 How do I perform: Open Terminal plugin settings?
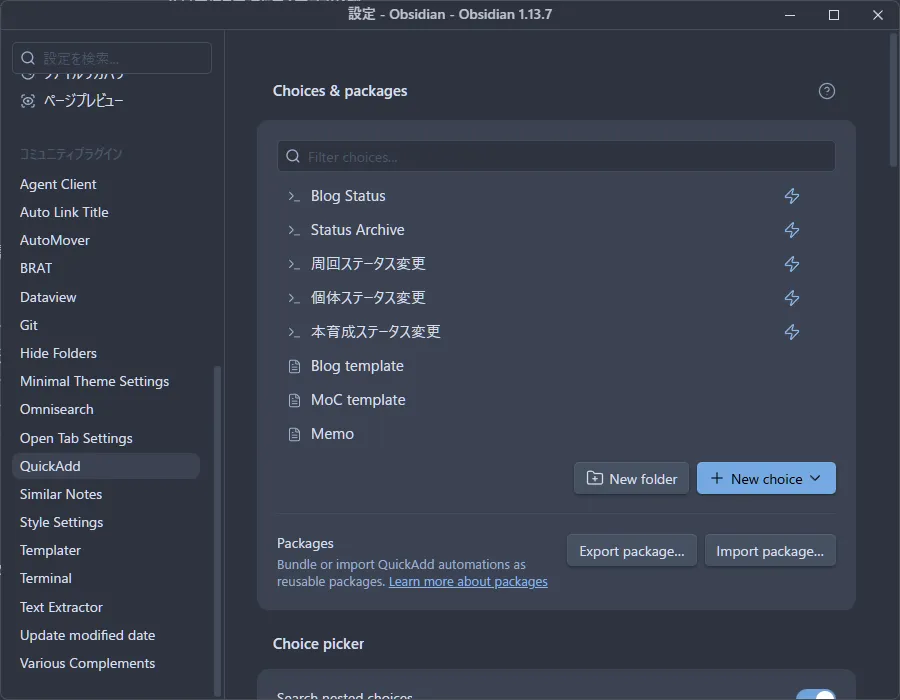click(45, 579)
